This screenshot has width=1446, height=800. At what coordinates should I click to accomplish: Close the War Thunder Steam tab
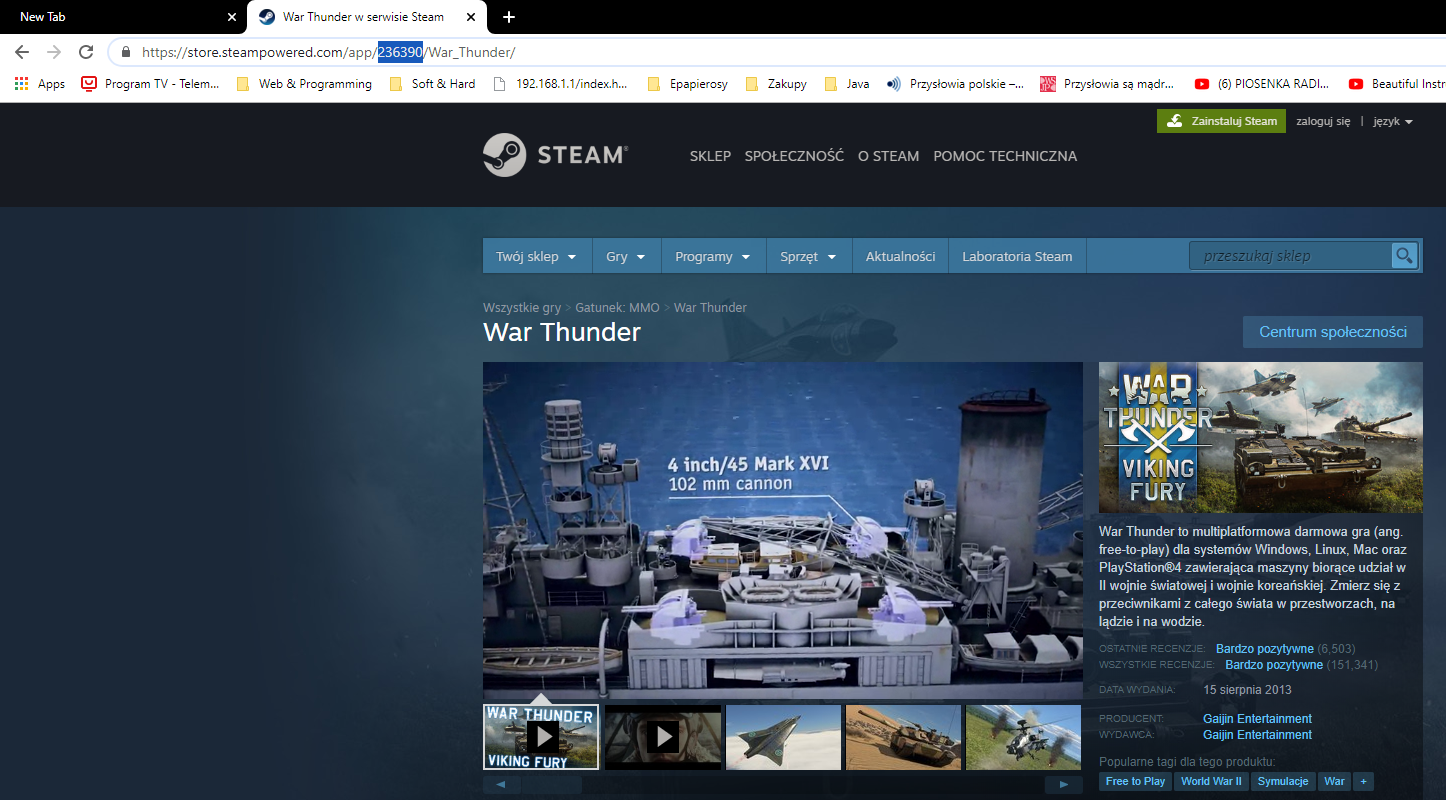(471, 17)
